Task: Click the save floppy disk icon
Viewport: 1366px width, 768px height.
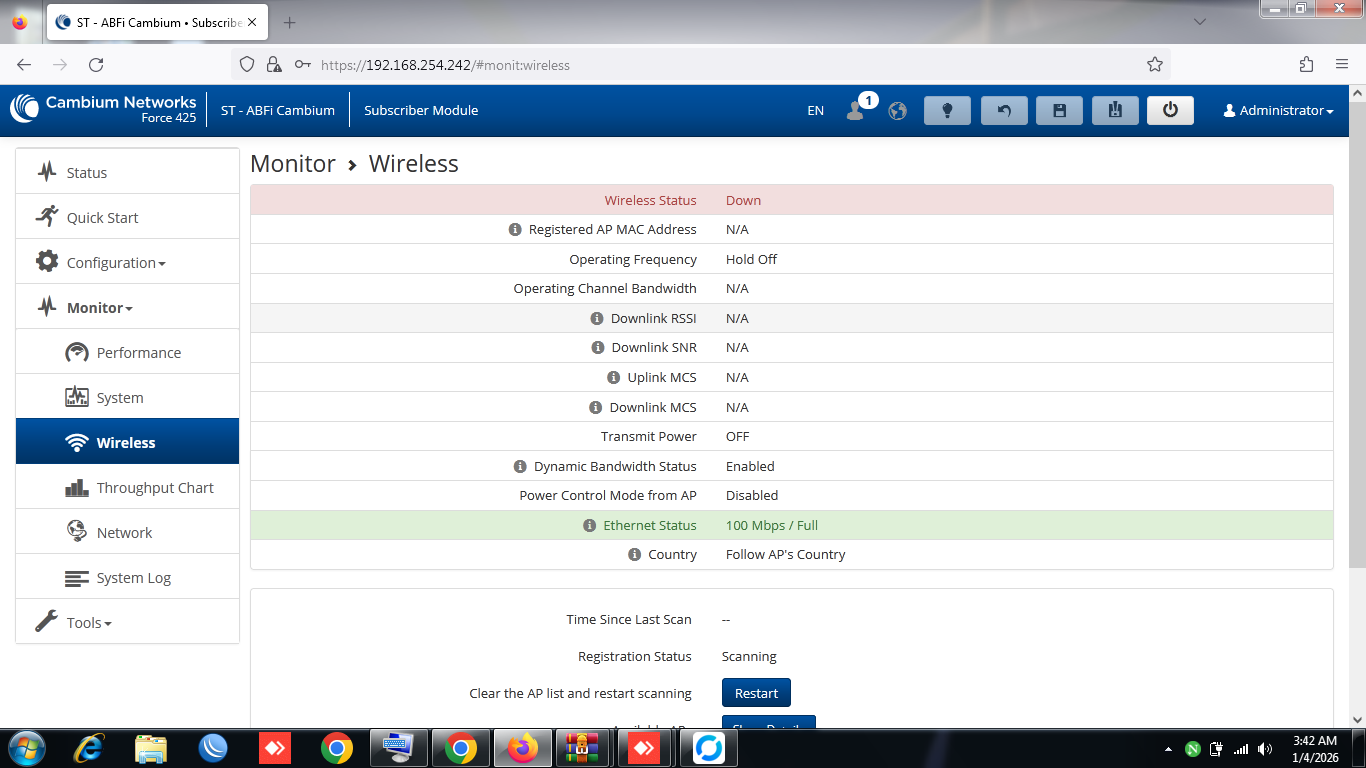Action: [x=1059, y=110]
